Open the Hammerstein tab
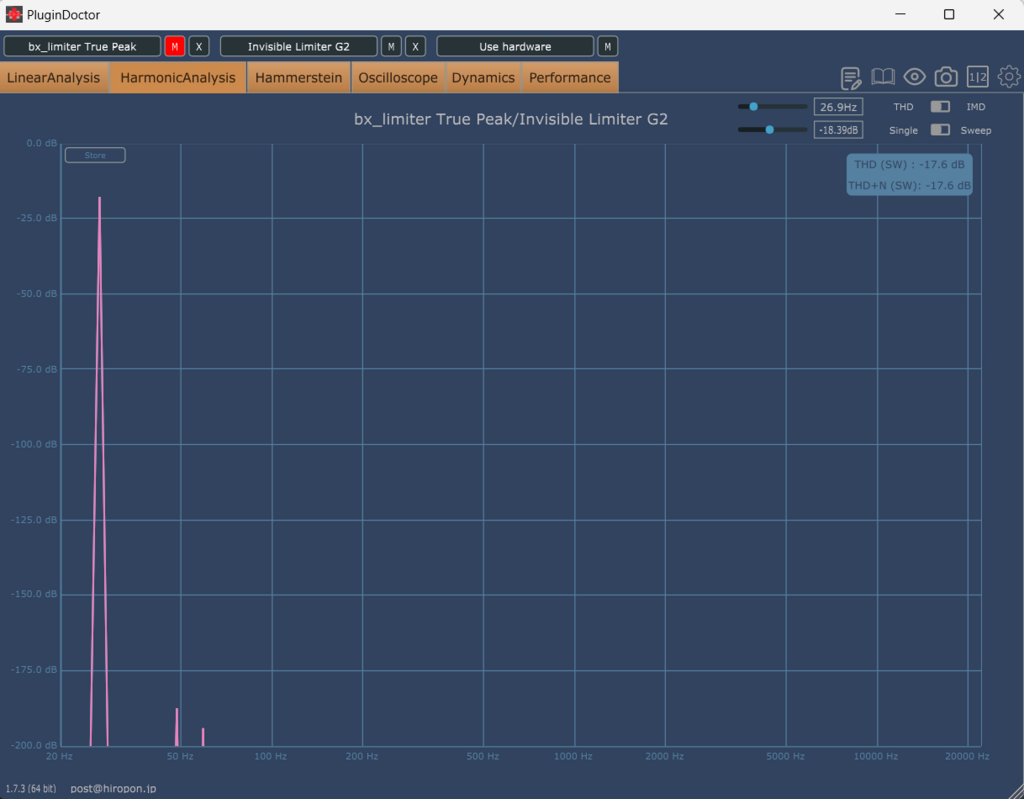1024x799 pixels. coord(298,78)
